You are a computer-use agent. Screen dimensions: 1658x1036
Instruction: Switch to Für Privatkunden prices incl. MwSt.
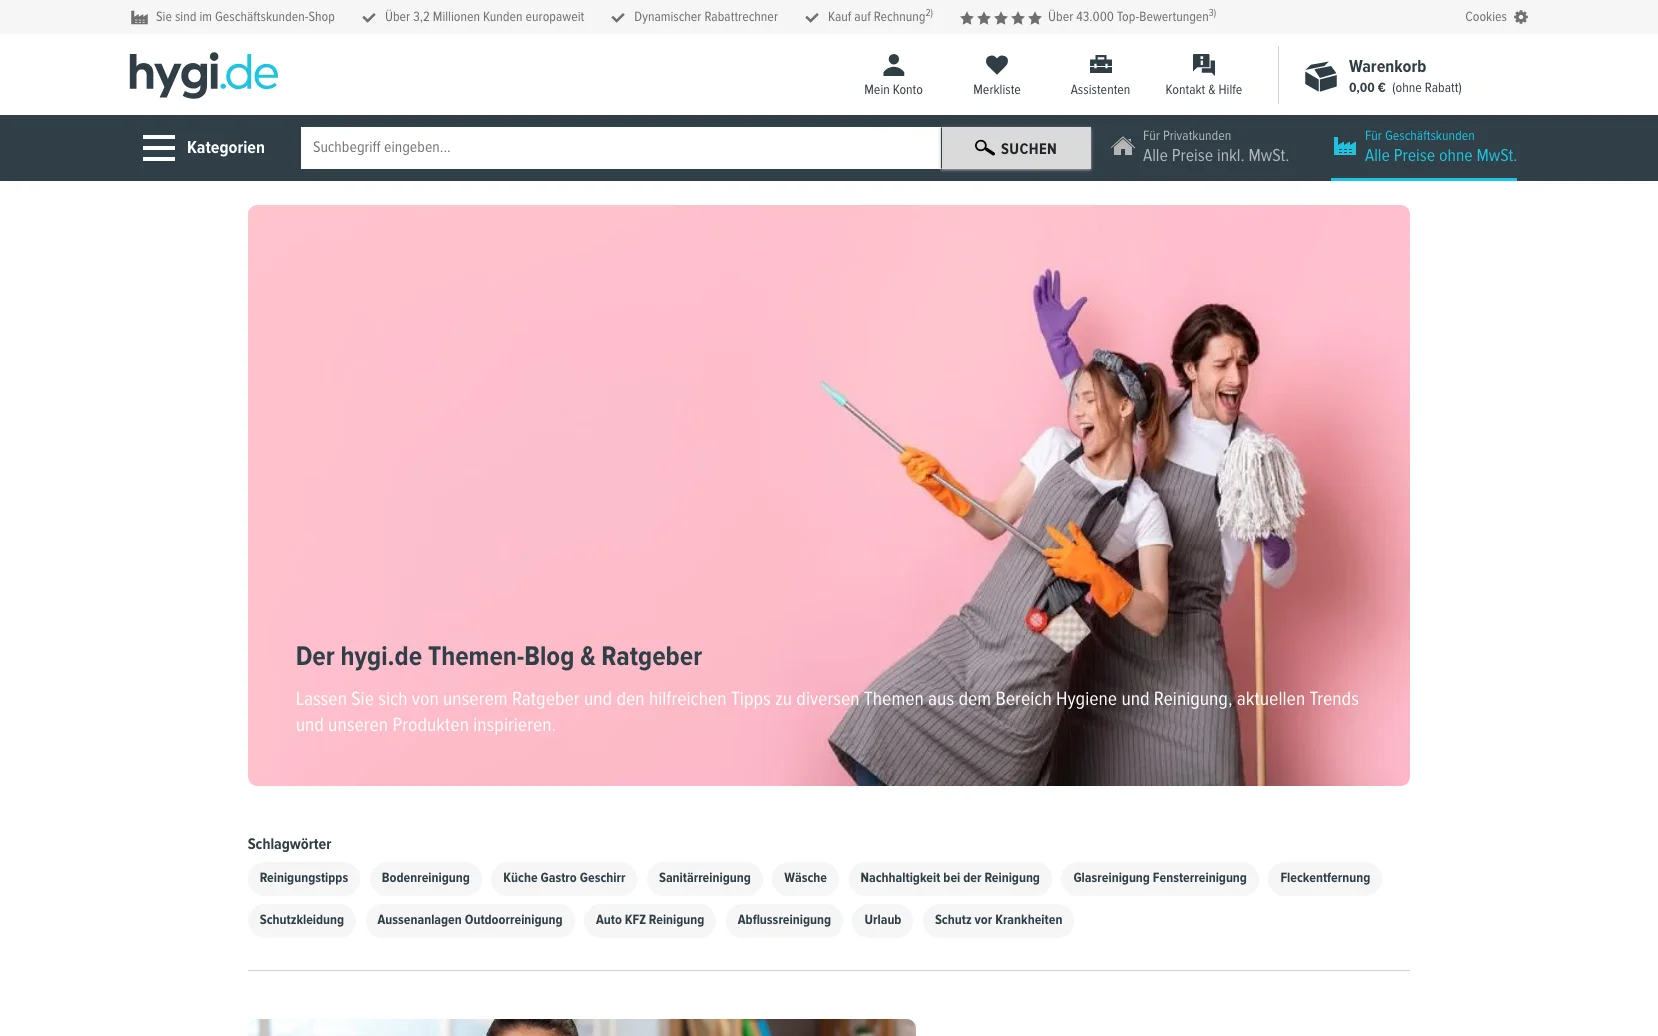pyautogui.click(x=1200, y=147)
